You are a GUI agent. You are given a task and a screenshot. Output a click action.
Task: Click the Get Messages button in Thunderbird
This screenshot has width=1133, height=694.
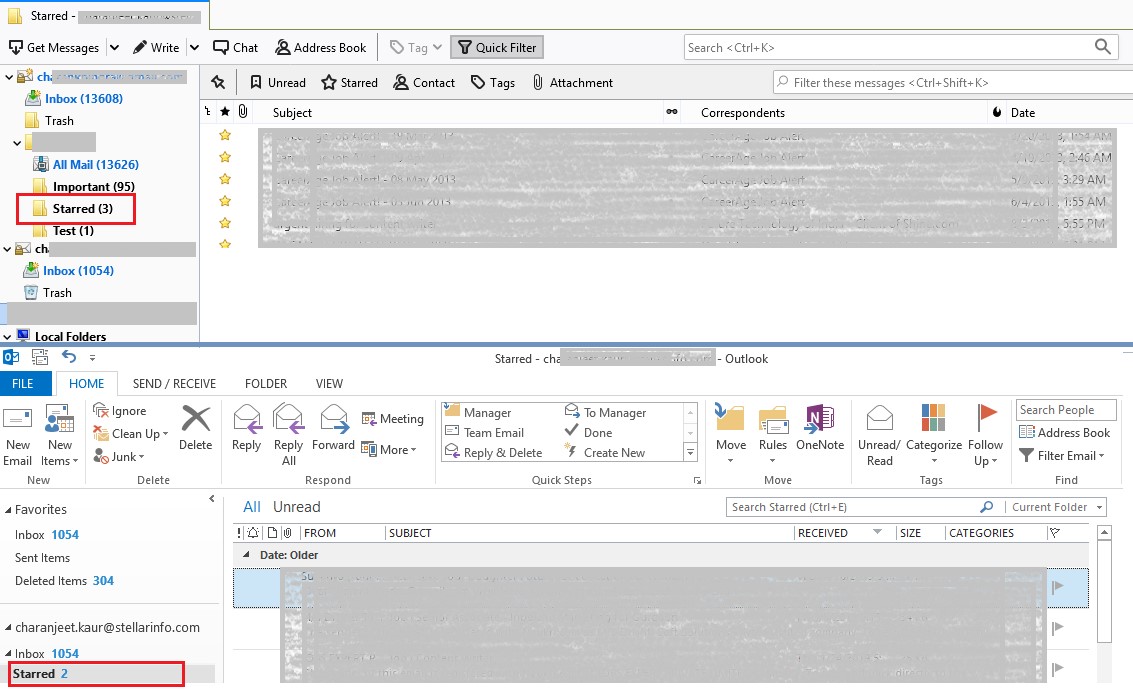(x=54, y=47)
